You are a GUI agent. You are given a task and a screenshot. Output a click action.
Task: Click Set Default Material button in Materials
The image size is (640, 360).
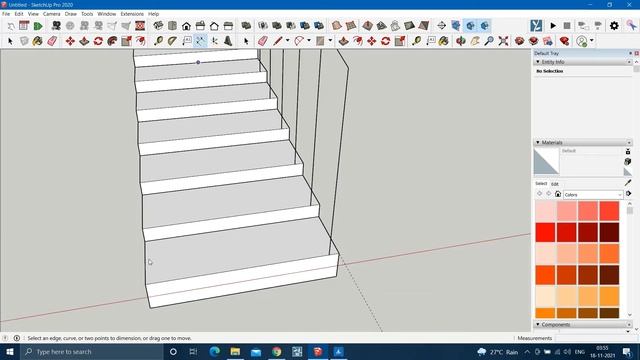pyautogui.click(x=628, y=172)
